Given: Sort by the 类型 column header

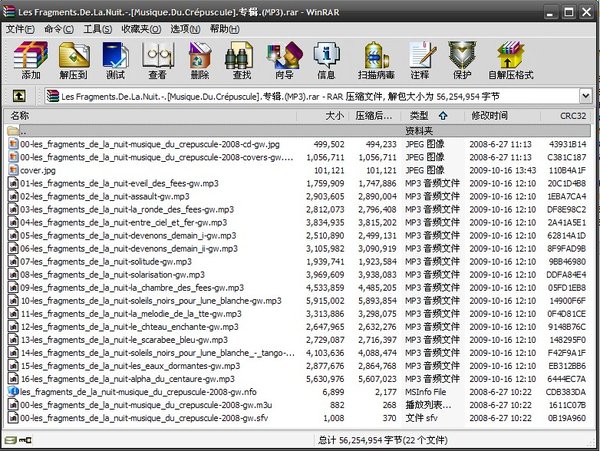Looking at the screenshot, I should [432, 116].
